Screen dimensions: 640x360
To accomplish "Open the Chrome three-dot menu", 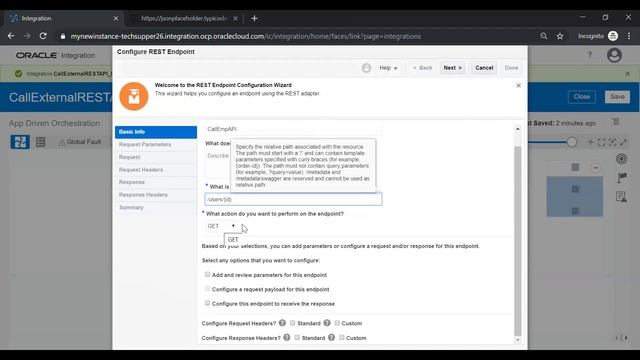I will (629, 36).
